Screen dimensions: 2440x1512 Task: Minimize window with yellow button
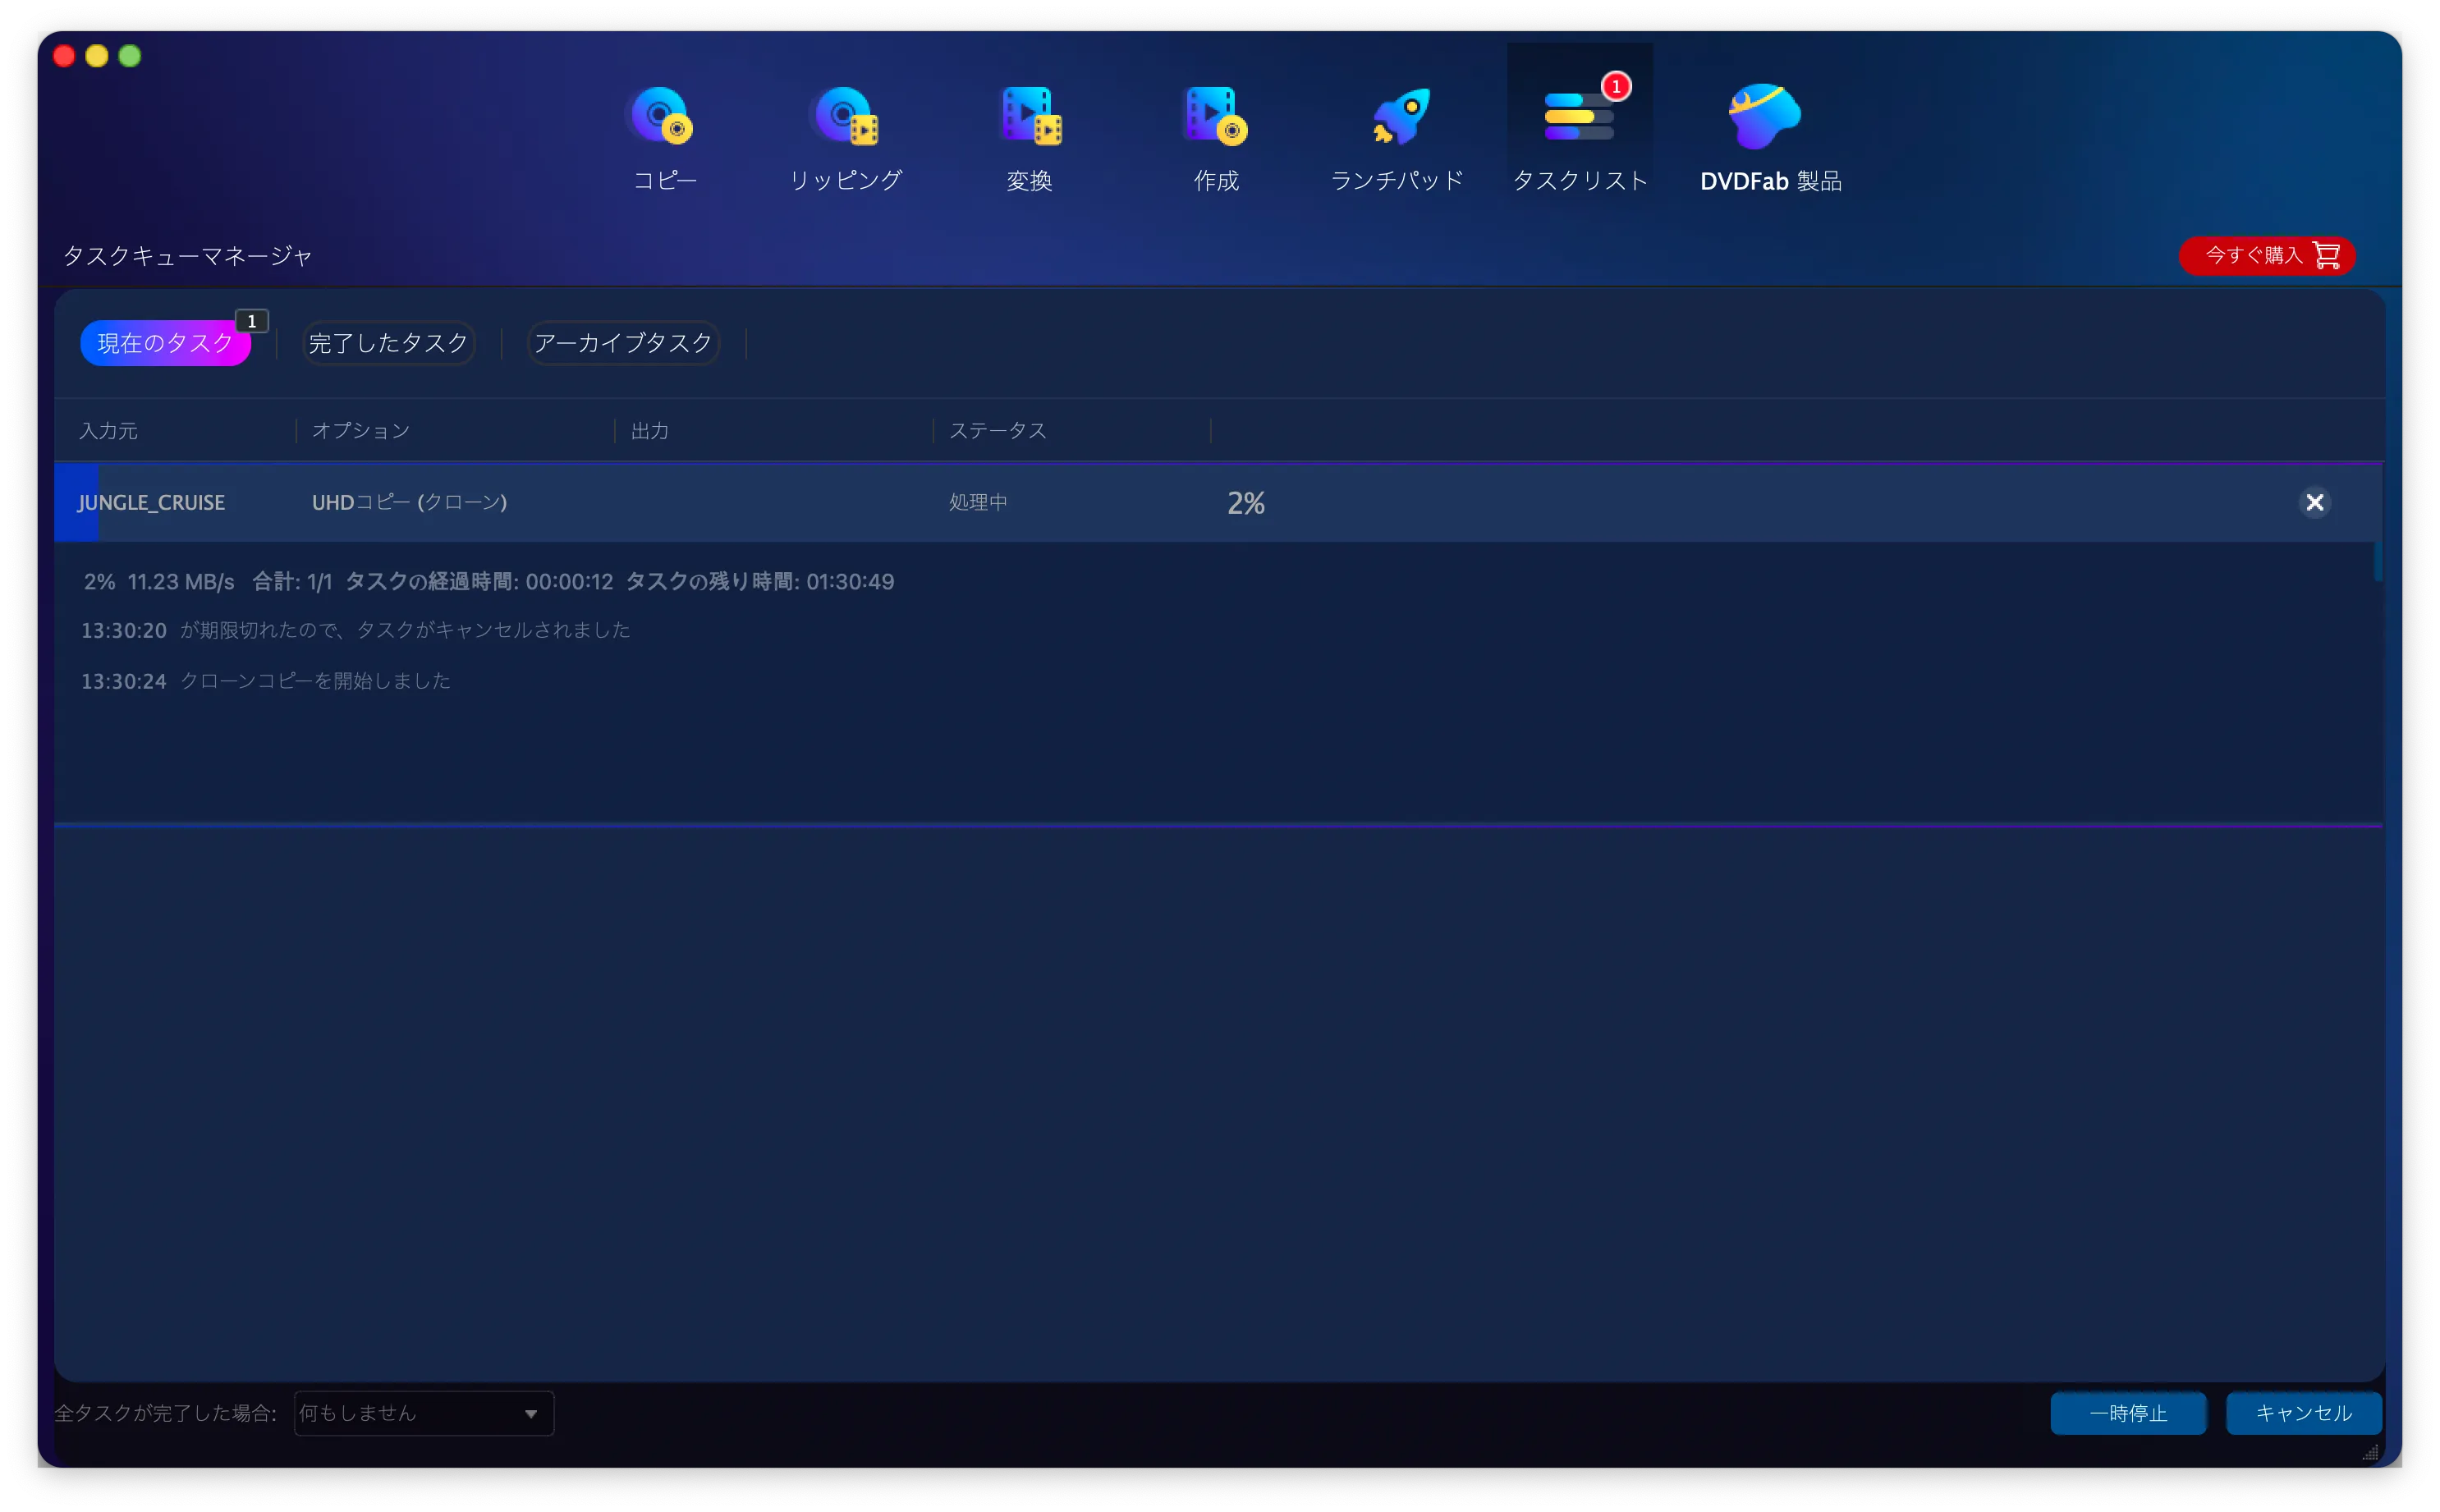pos(97,56)
